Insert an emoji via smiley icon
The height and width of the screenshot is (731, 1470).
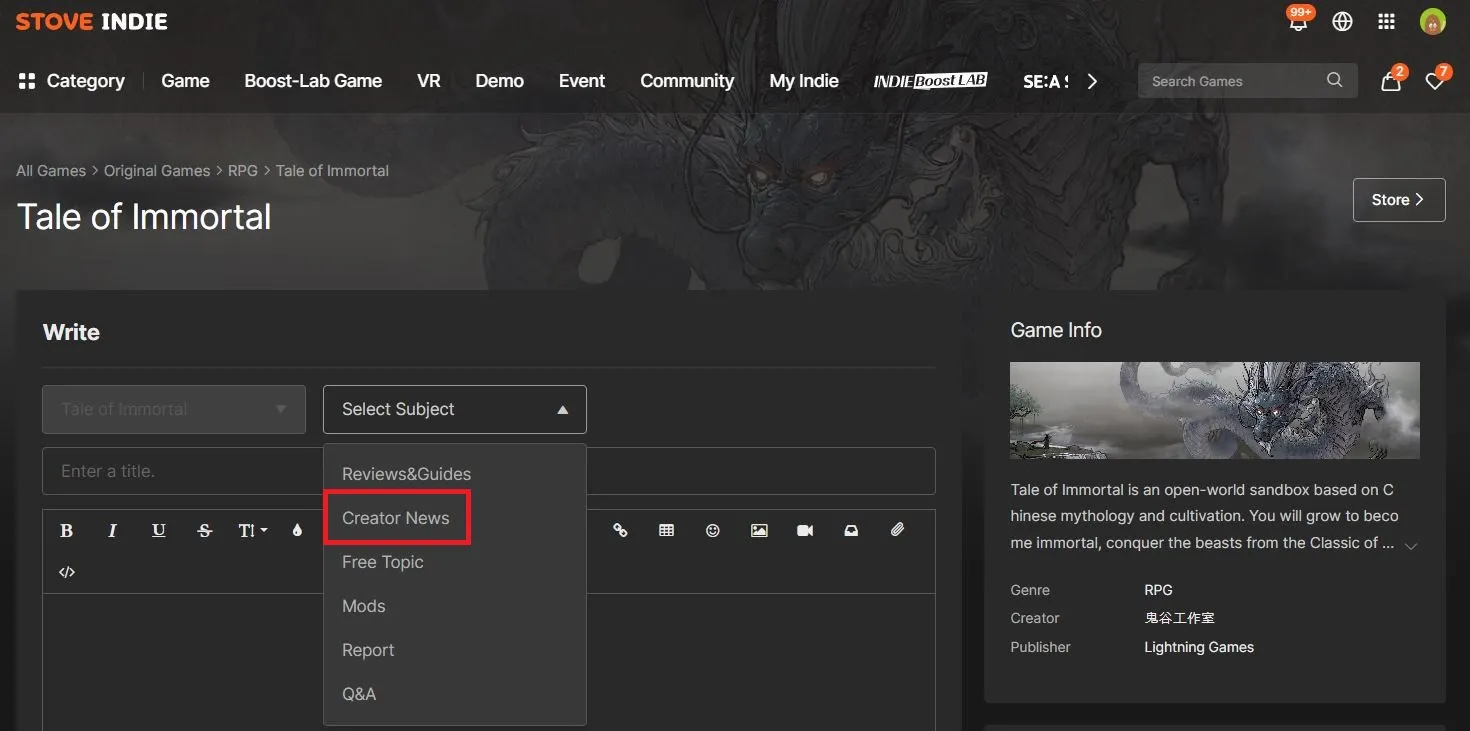tap(712, 531)
